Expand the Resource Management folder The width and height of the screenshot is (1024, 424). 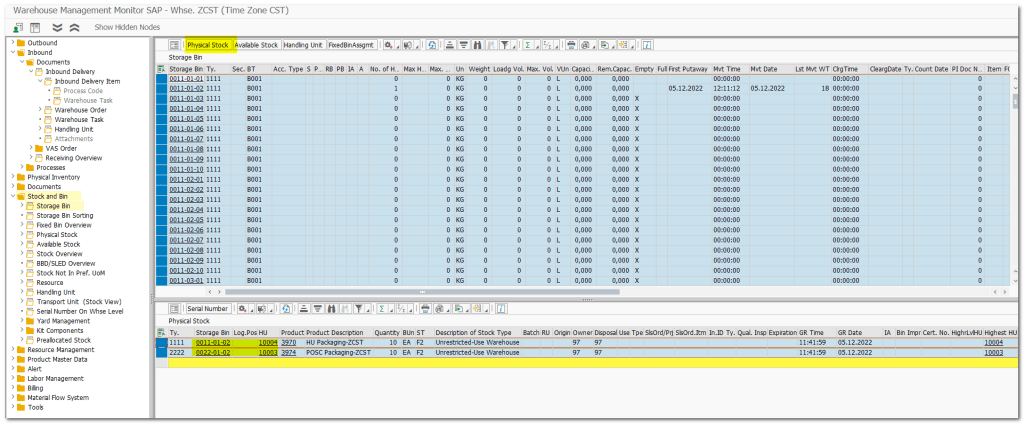point(11,350)
